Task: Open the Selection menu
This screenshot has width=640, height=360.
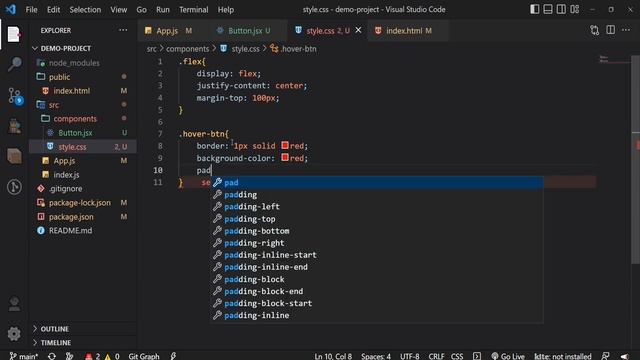Action: coord(85,9)
